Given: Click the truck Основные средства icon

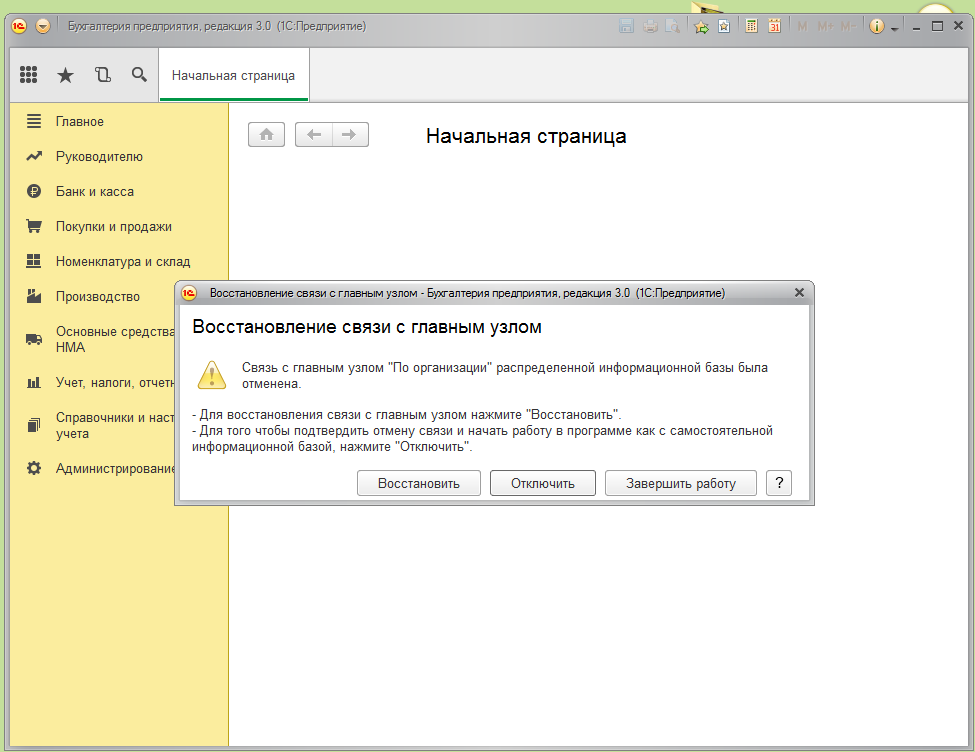Looking at the screenshot, I should [34, 339].
